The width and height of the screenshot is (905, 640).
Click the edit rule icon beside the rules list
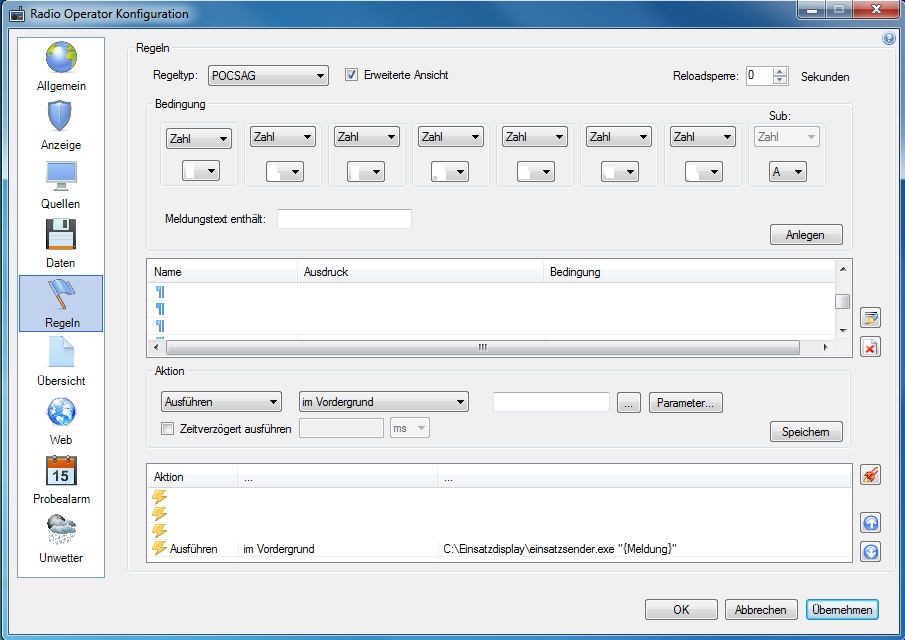(x=870, y=318)
